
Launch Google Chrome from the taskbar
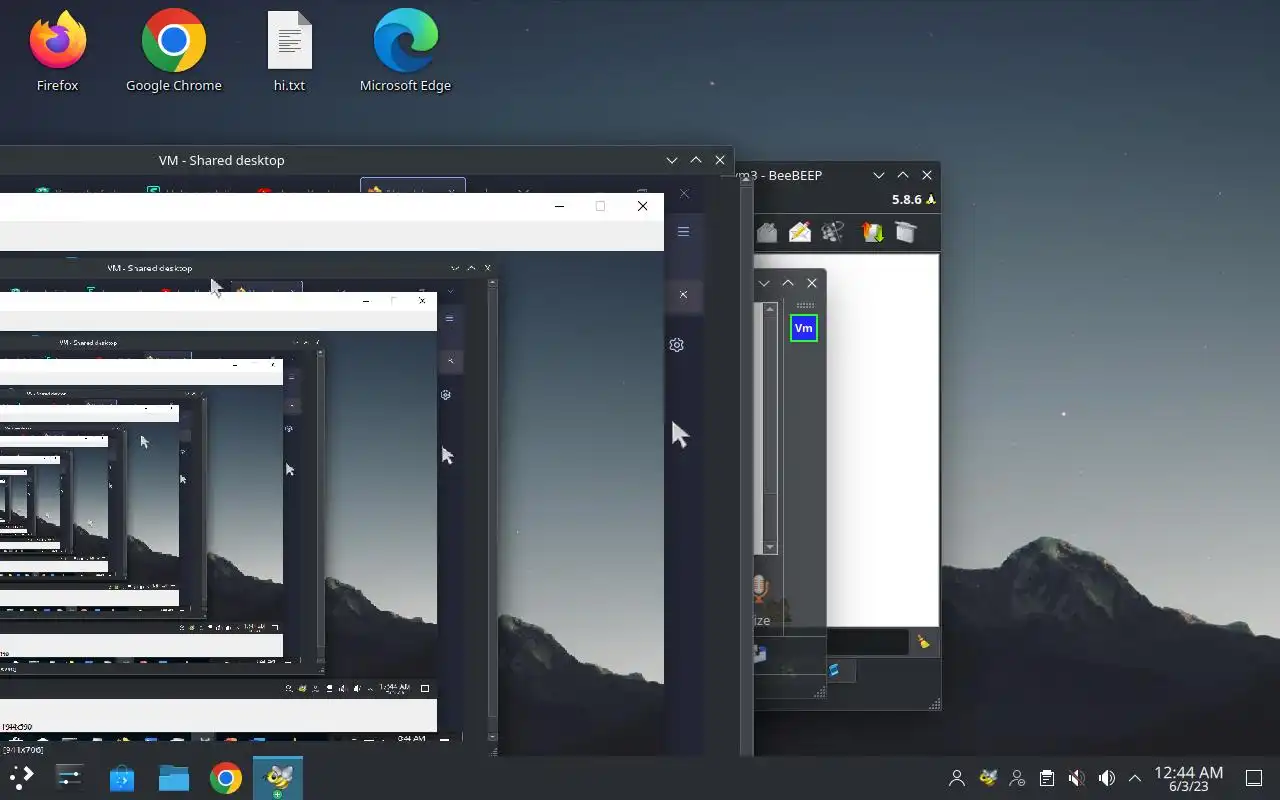click(x=226, y=778)
